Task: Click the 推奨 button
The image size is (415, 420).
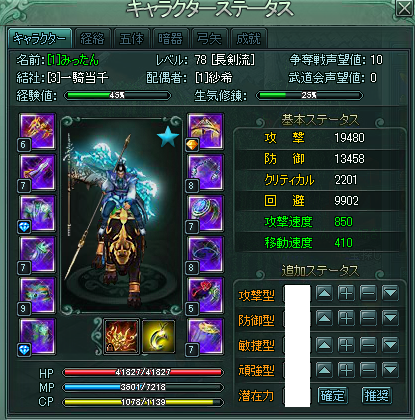Action: click(377, 396)
